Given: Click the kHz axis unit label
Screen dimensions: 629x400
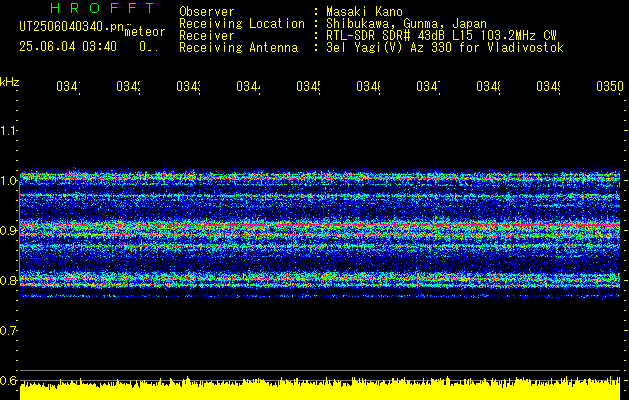Looking at the screenshot, I should pyautogui.click(x=9, y=82).
